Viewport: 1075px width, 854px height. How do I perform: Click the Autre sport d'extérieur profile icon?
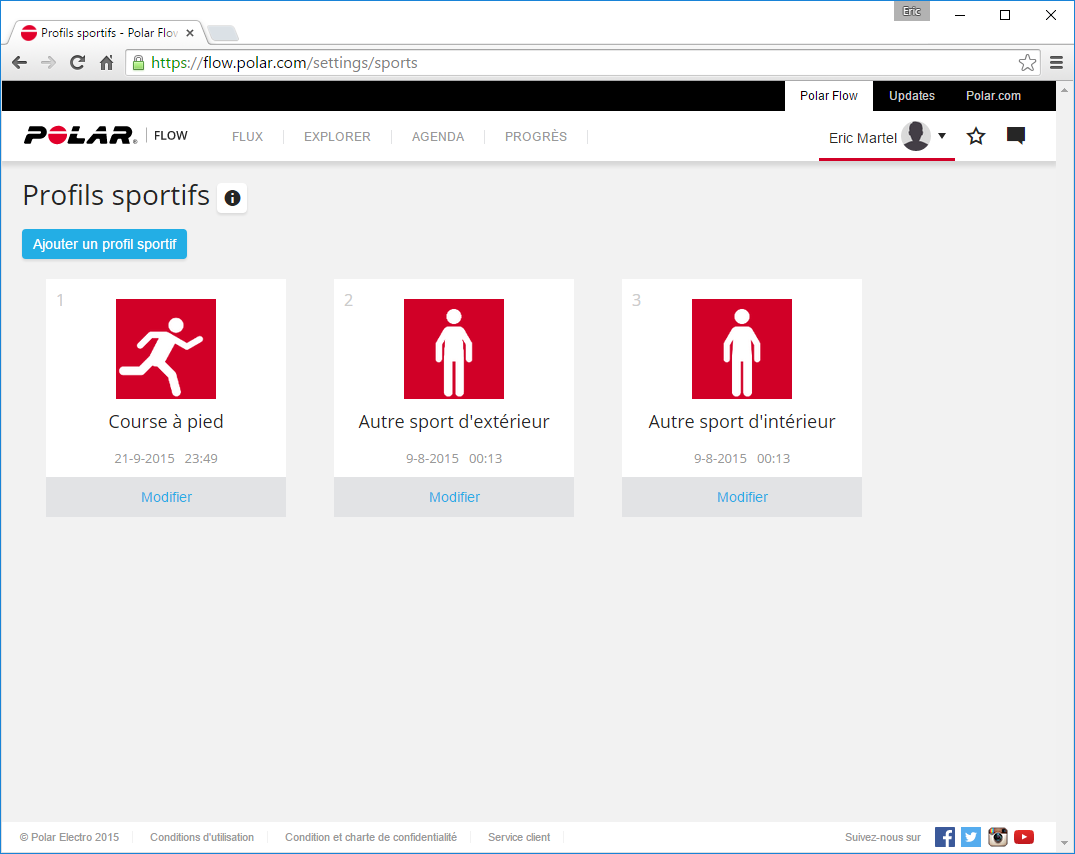pyautogui.click(x=454, y=349)
